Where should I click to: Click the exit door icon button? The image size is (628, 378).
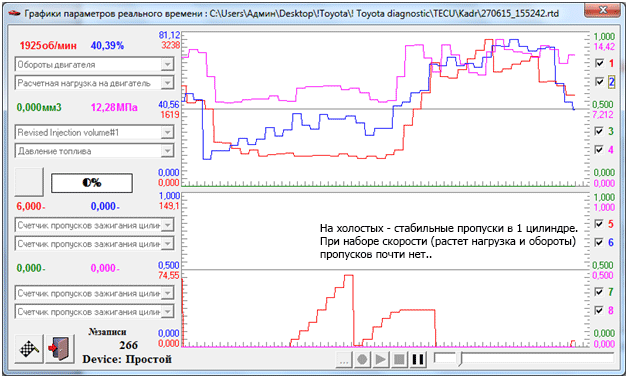60,349
